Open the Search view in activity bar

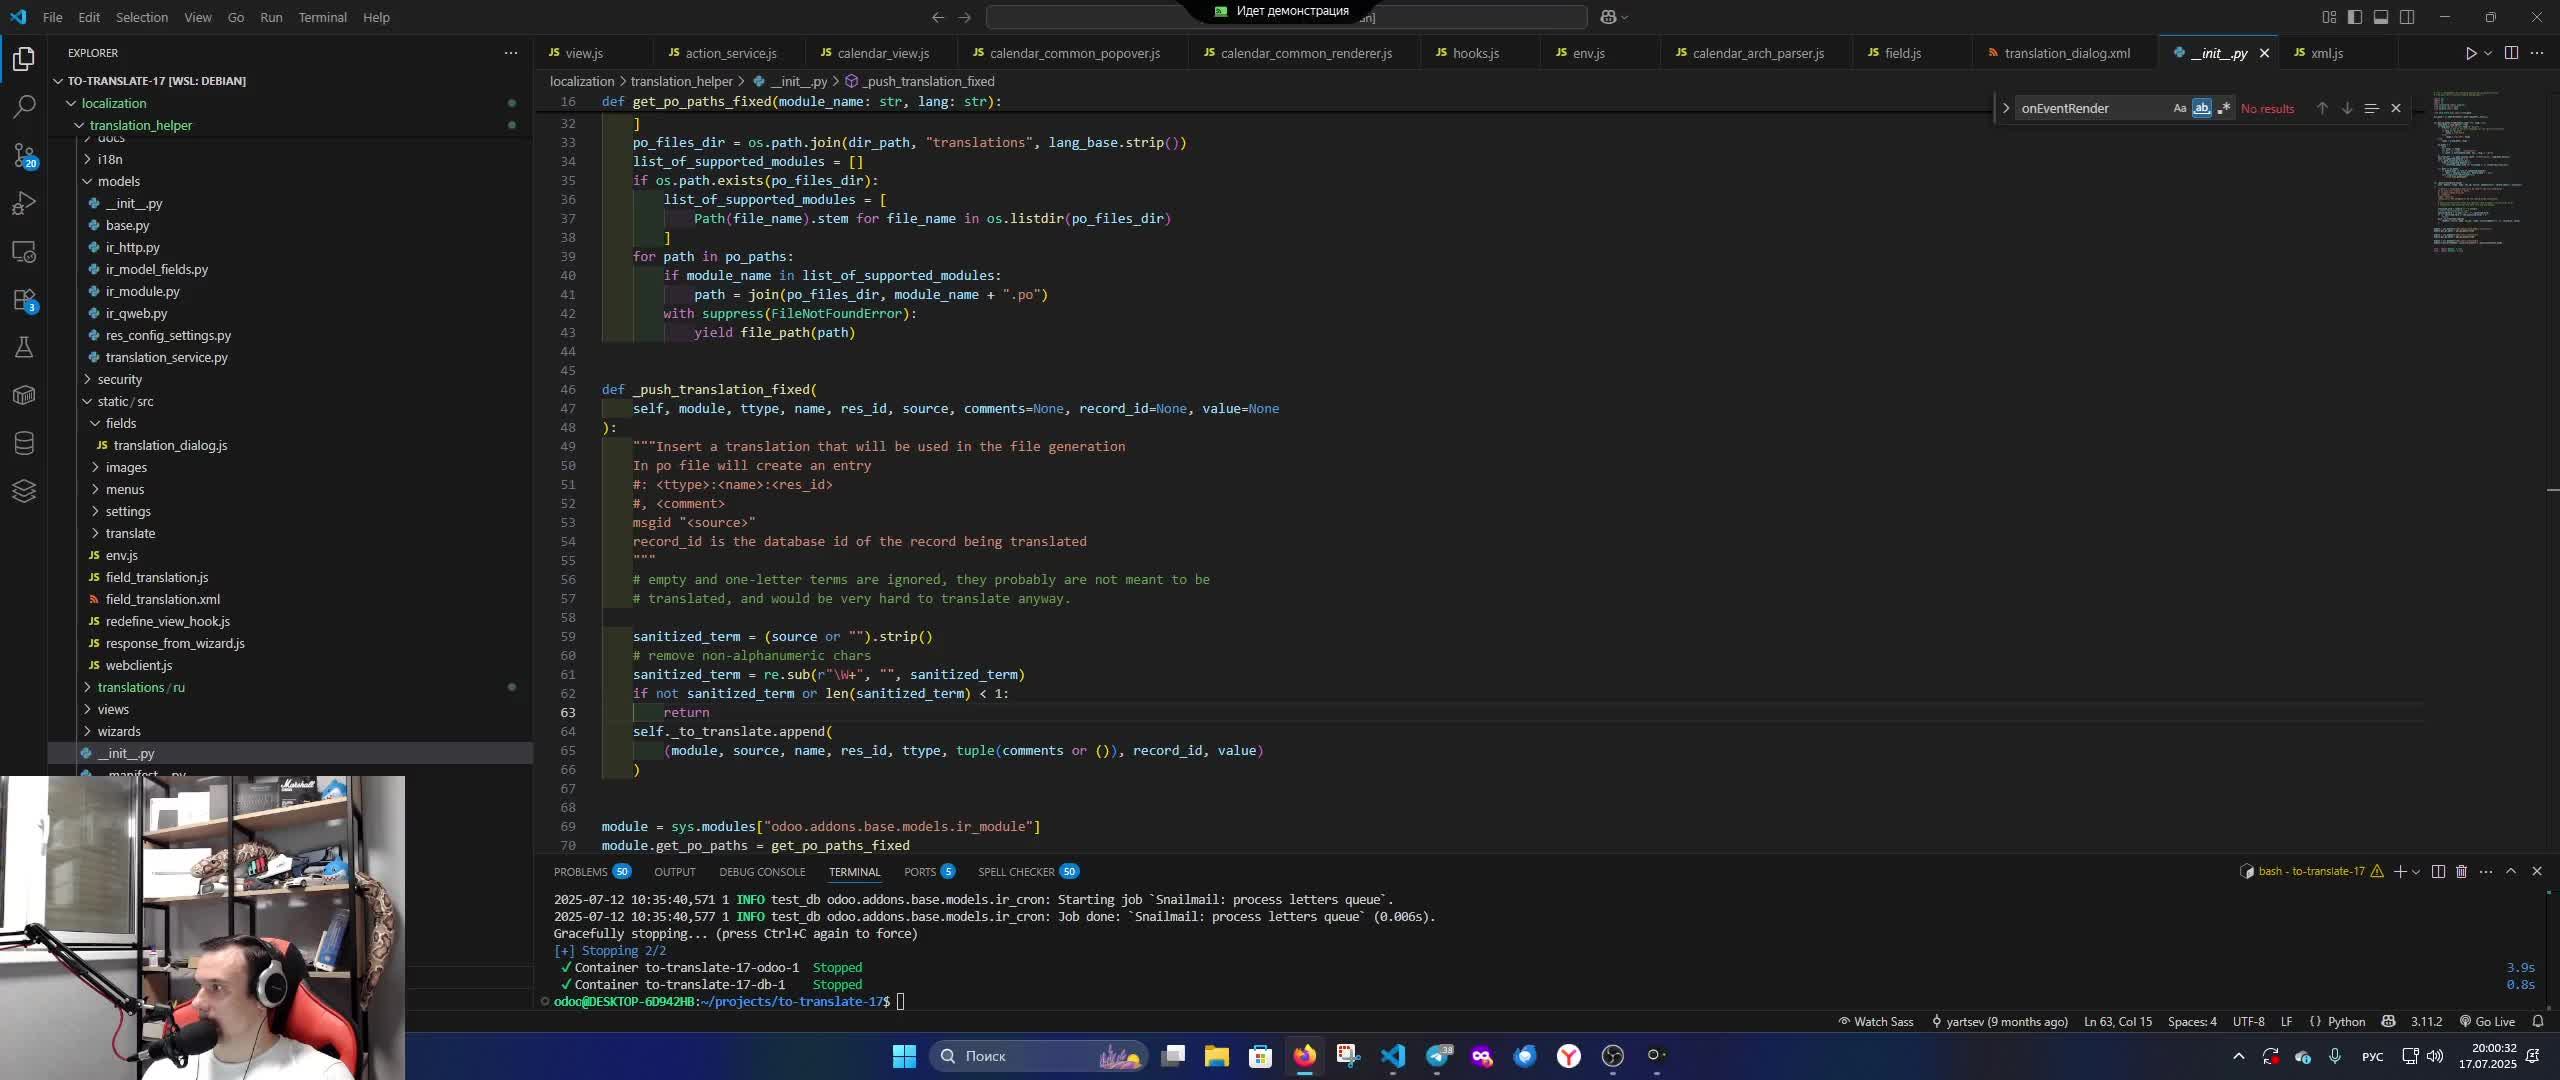click(x=24, y=106)
